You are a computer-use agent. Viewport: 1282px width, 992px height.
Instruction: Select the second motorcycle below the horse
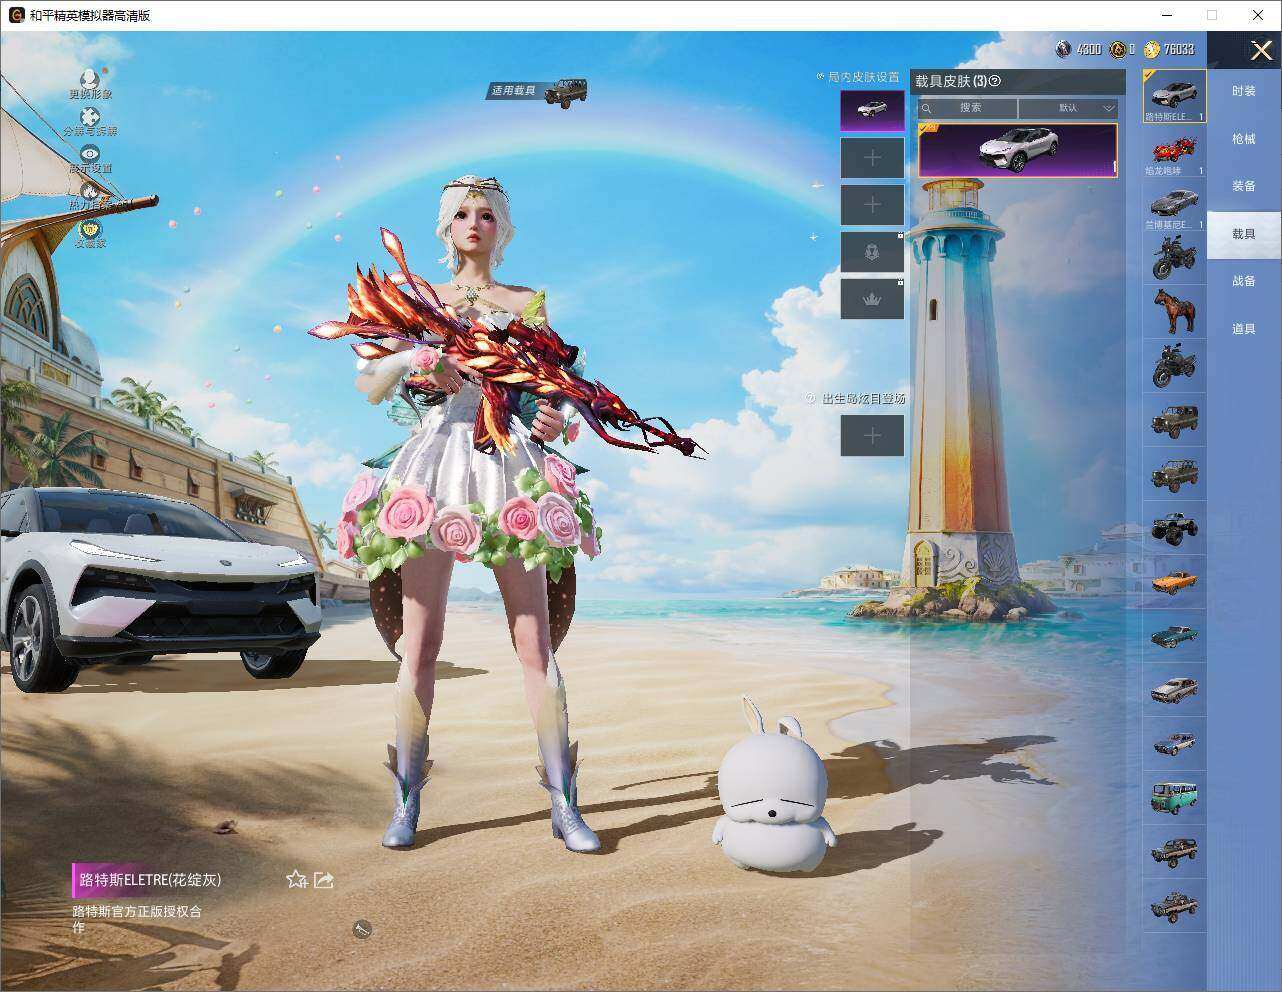(x=1174, y=366)
